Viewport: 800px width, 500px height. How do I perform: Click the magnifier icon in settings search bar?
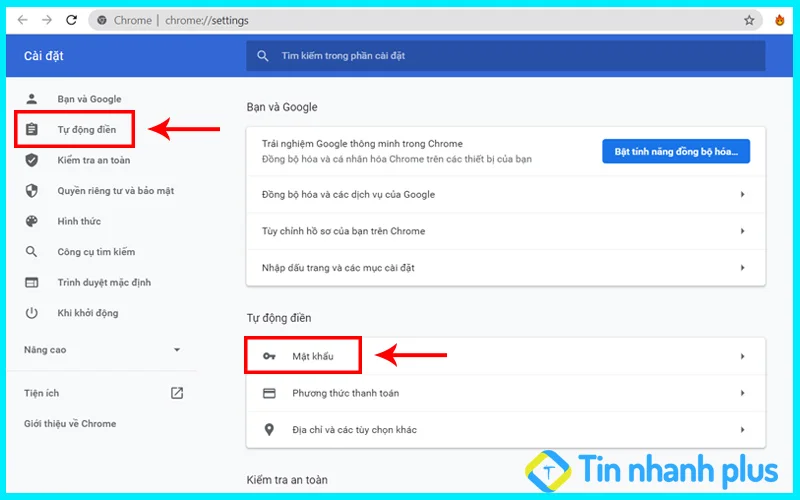coord(263,56)
